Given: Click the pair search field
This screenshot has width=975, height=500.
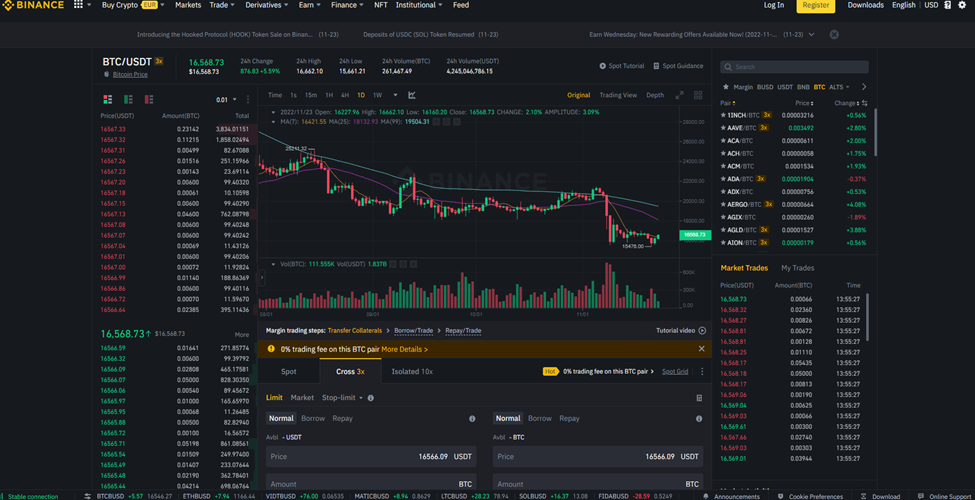Looking at the screenshot, I should [x=794, y=67].
